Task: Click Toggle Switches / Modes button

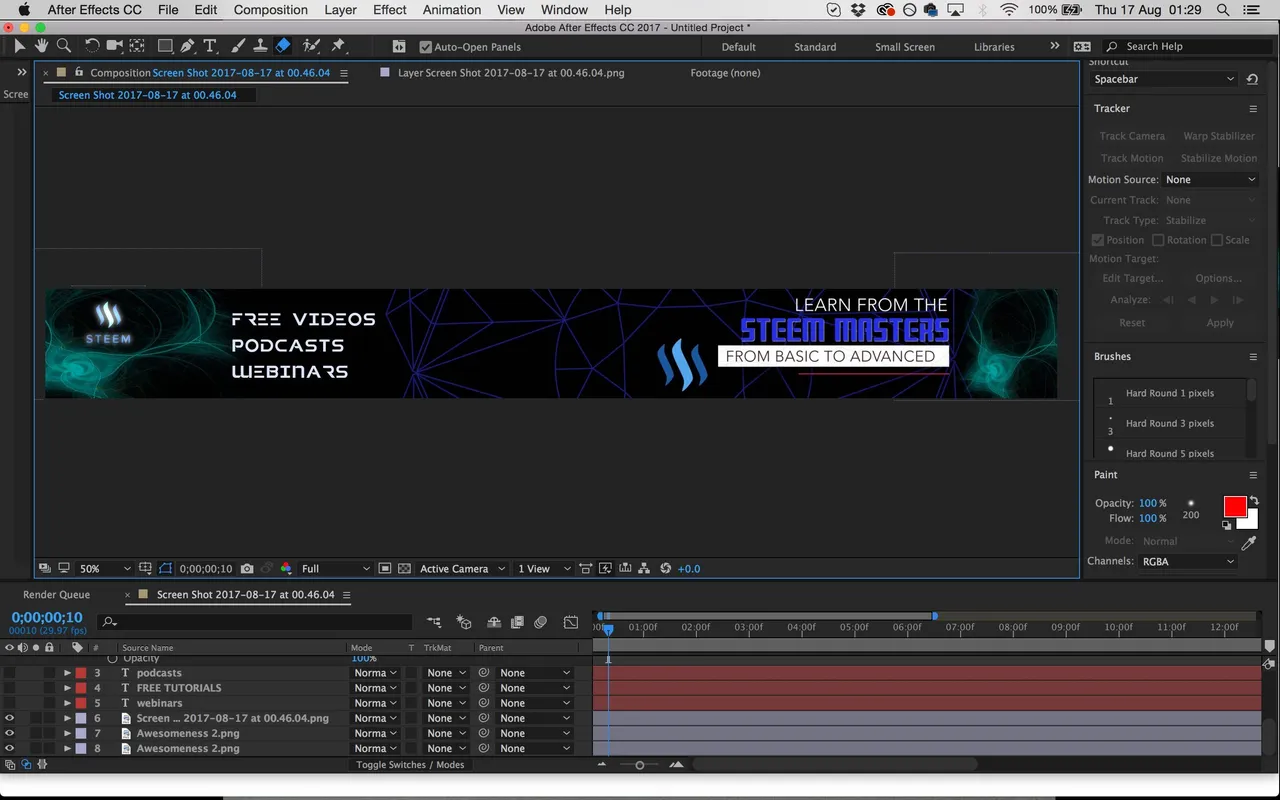Action: pos(410,765)
